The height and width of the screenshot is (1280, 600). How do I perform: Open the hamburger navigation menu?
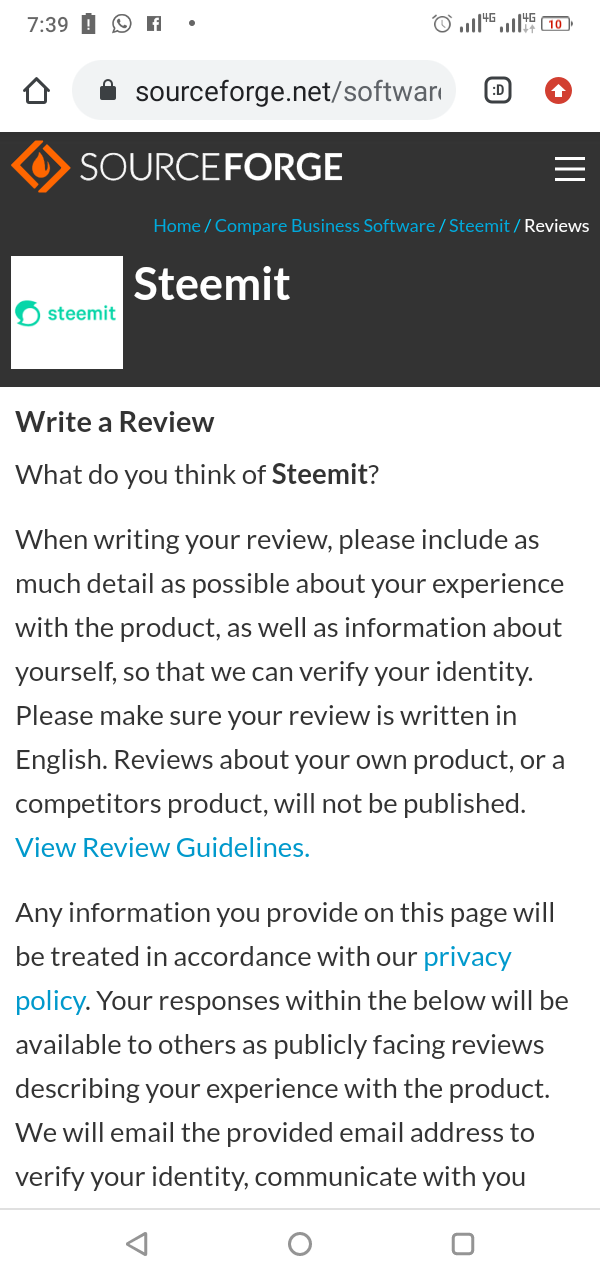coord(569,168)
